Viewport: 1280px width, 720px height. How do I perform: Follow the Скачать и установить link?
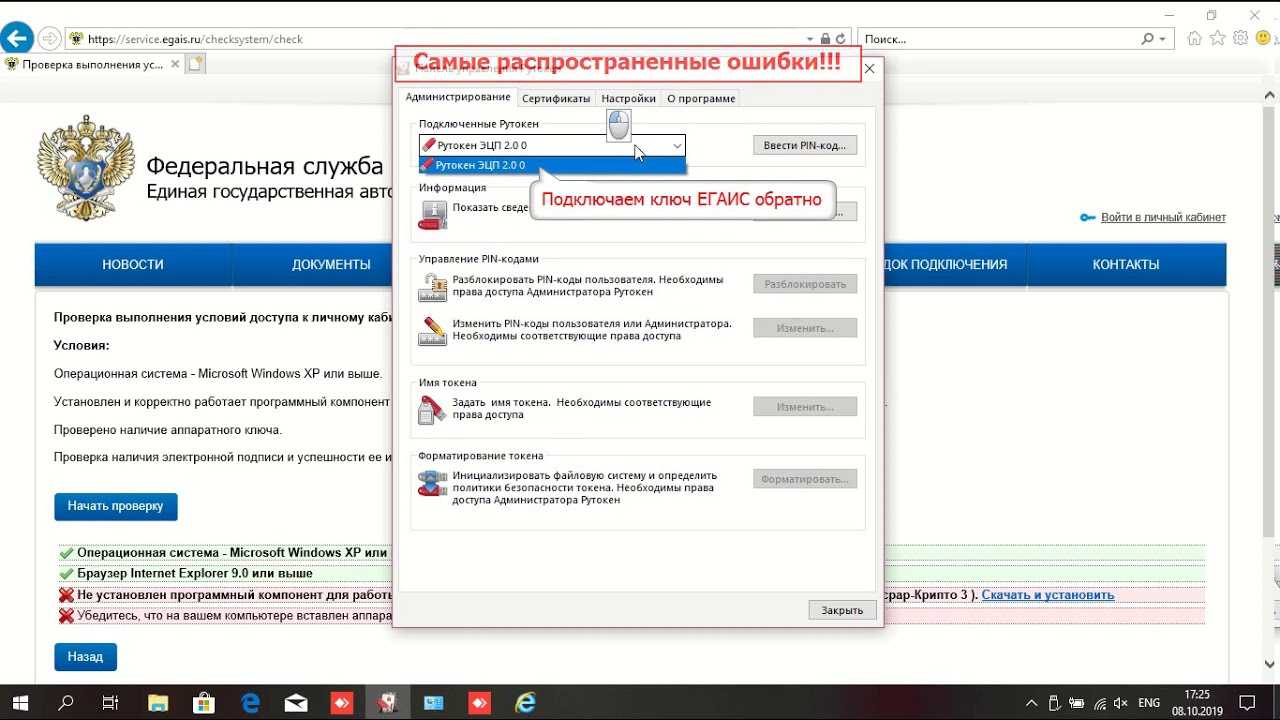[1048, 595]
